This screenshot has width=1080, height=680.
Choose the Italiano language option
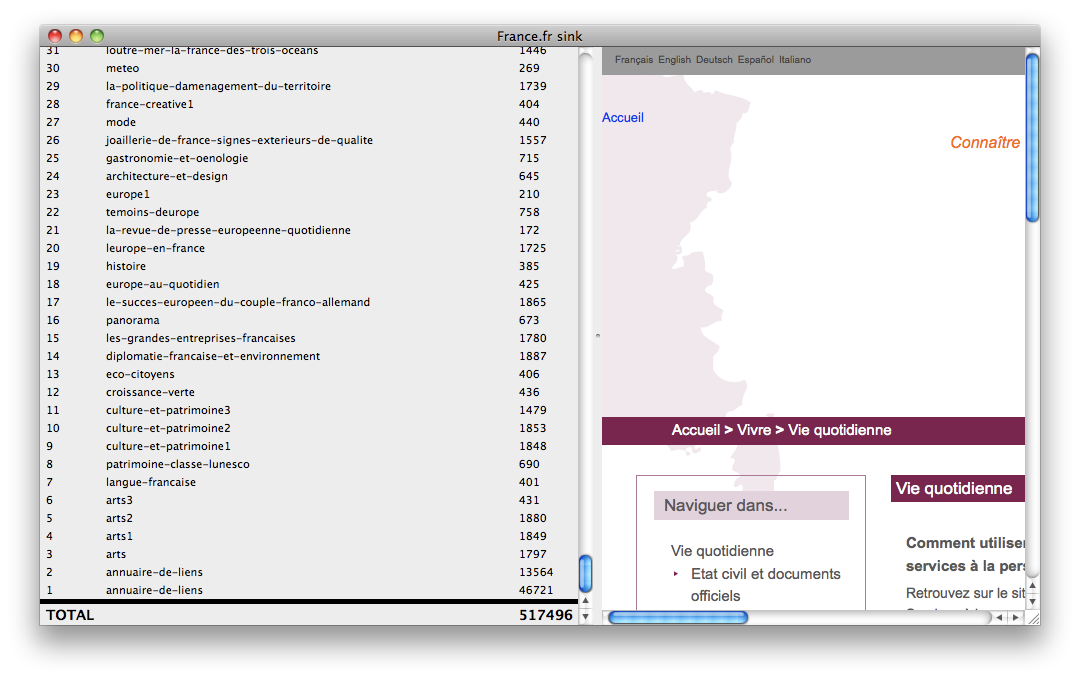pos(795,60)
